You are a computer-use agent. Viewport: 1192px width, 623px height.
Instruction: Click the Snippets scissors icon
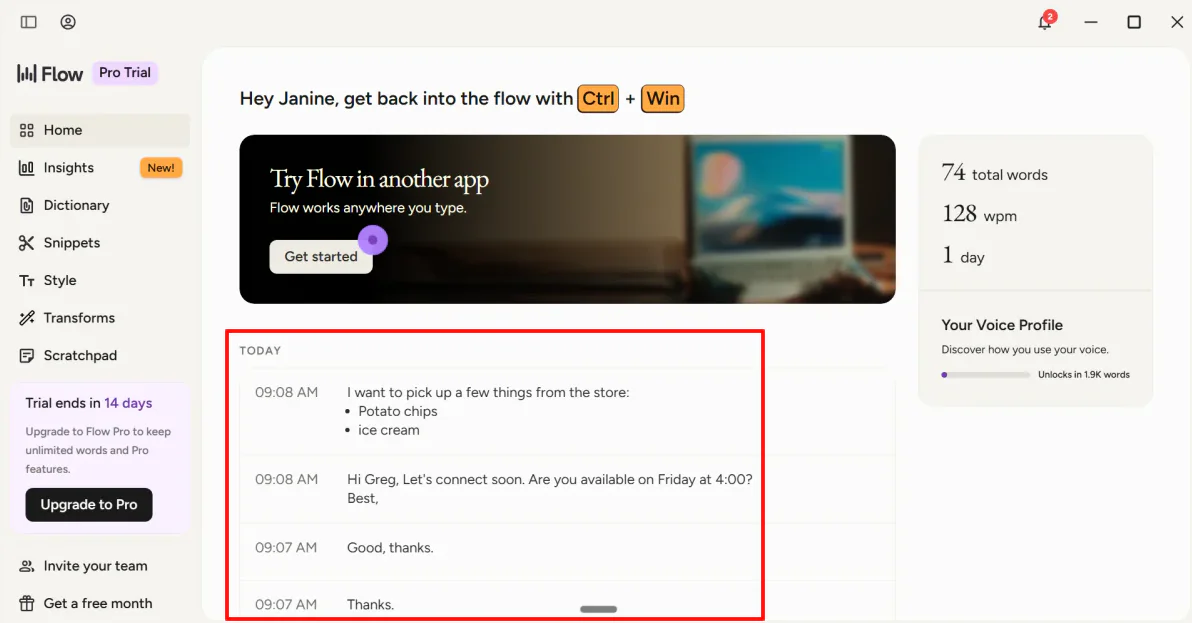pos(27,243)
